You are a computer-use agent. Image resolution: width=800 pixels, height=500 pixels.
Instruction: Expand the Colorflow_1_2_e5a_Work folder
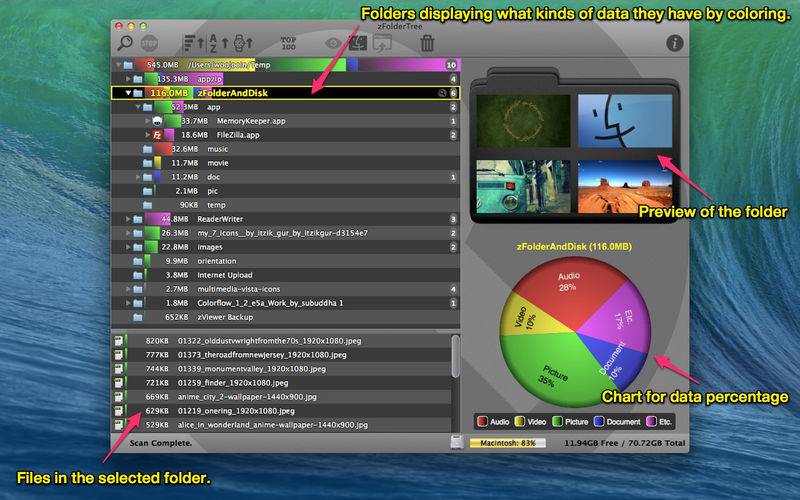[128, 303]
